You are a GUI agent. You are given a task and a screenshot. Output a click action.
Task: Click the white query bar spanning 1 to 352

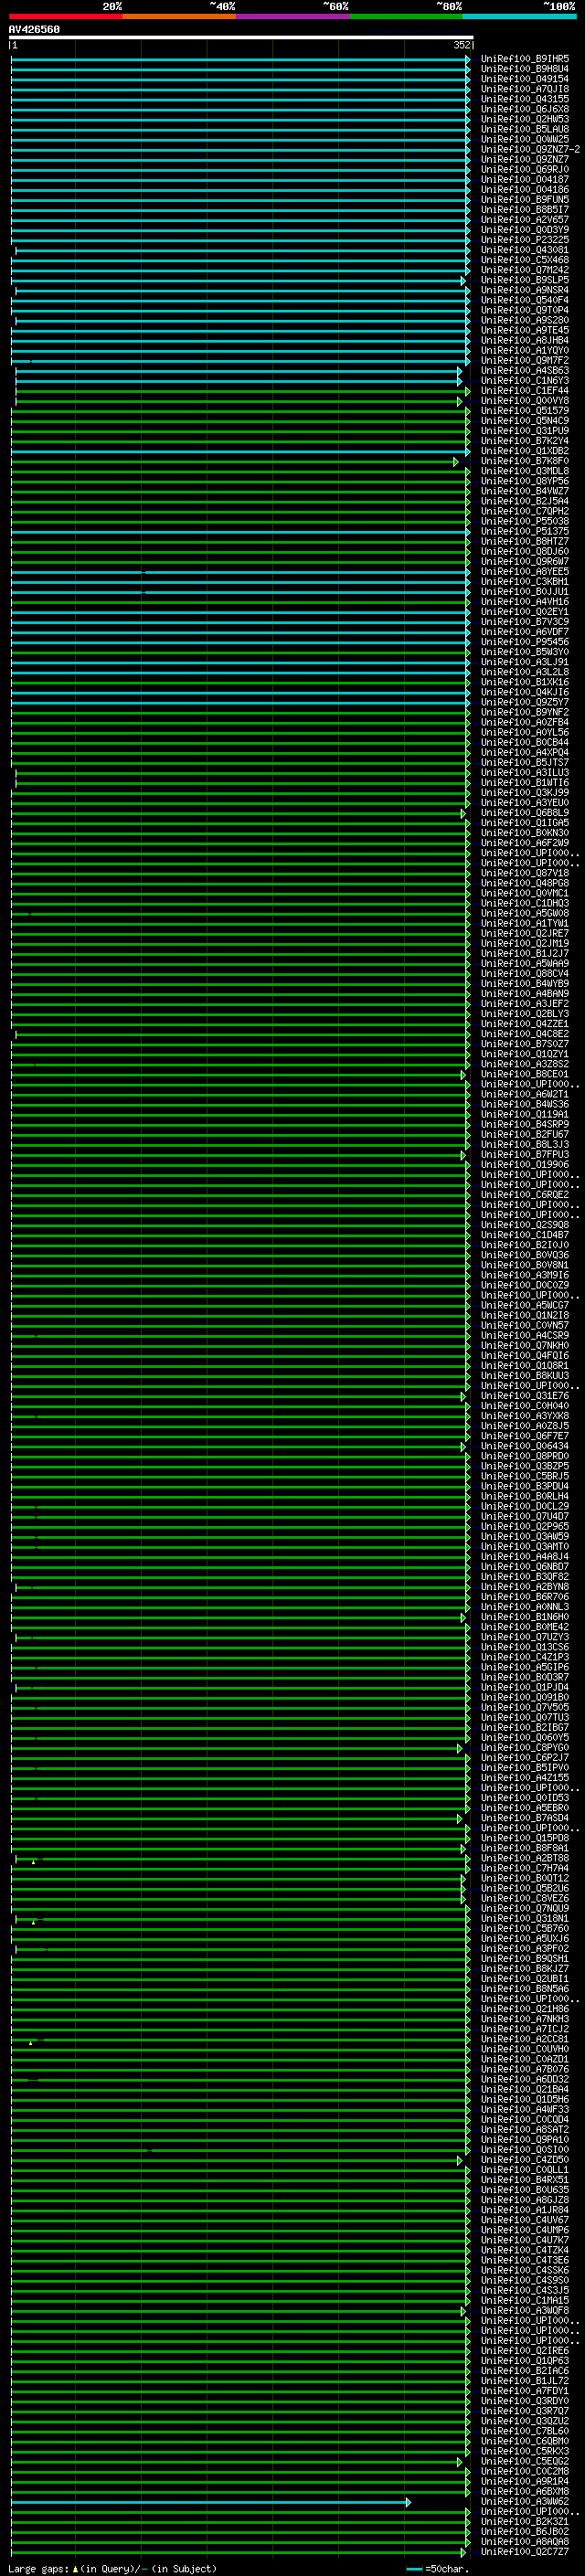pyautogui.click(x=241, y=37)
